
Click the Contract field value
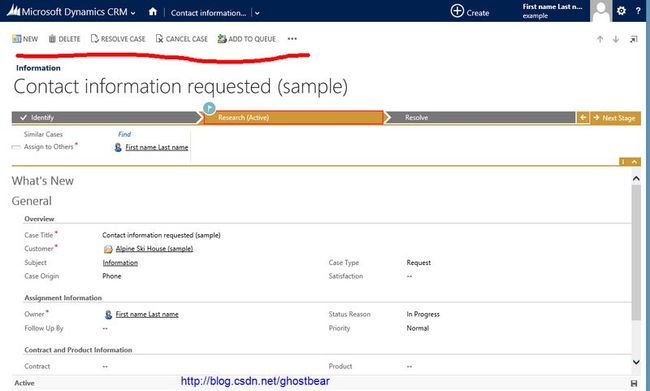(x=105, y=367)
